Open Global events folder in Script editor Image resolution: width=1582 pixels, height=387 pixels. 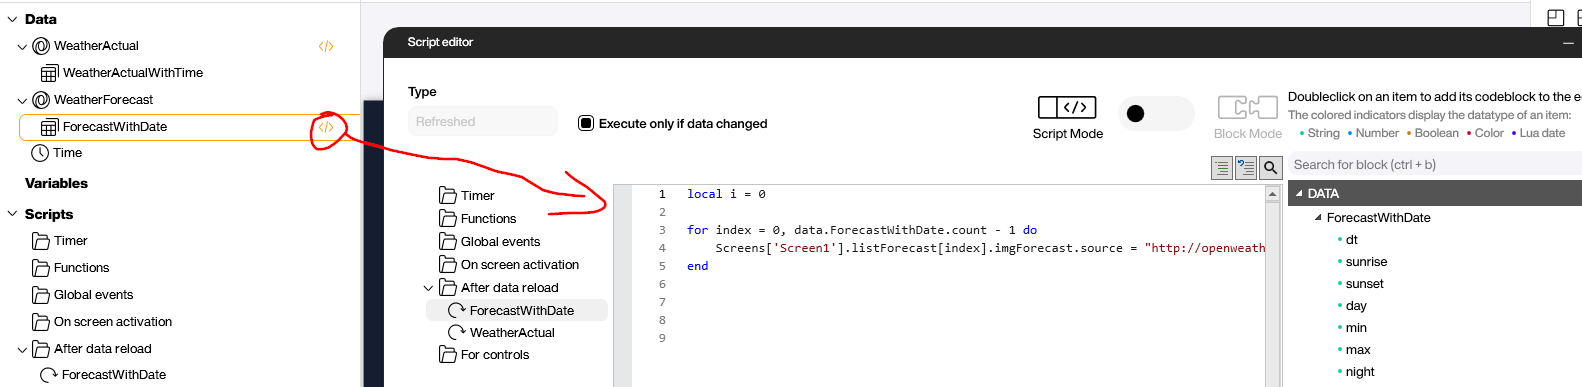[448, 241]
